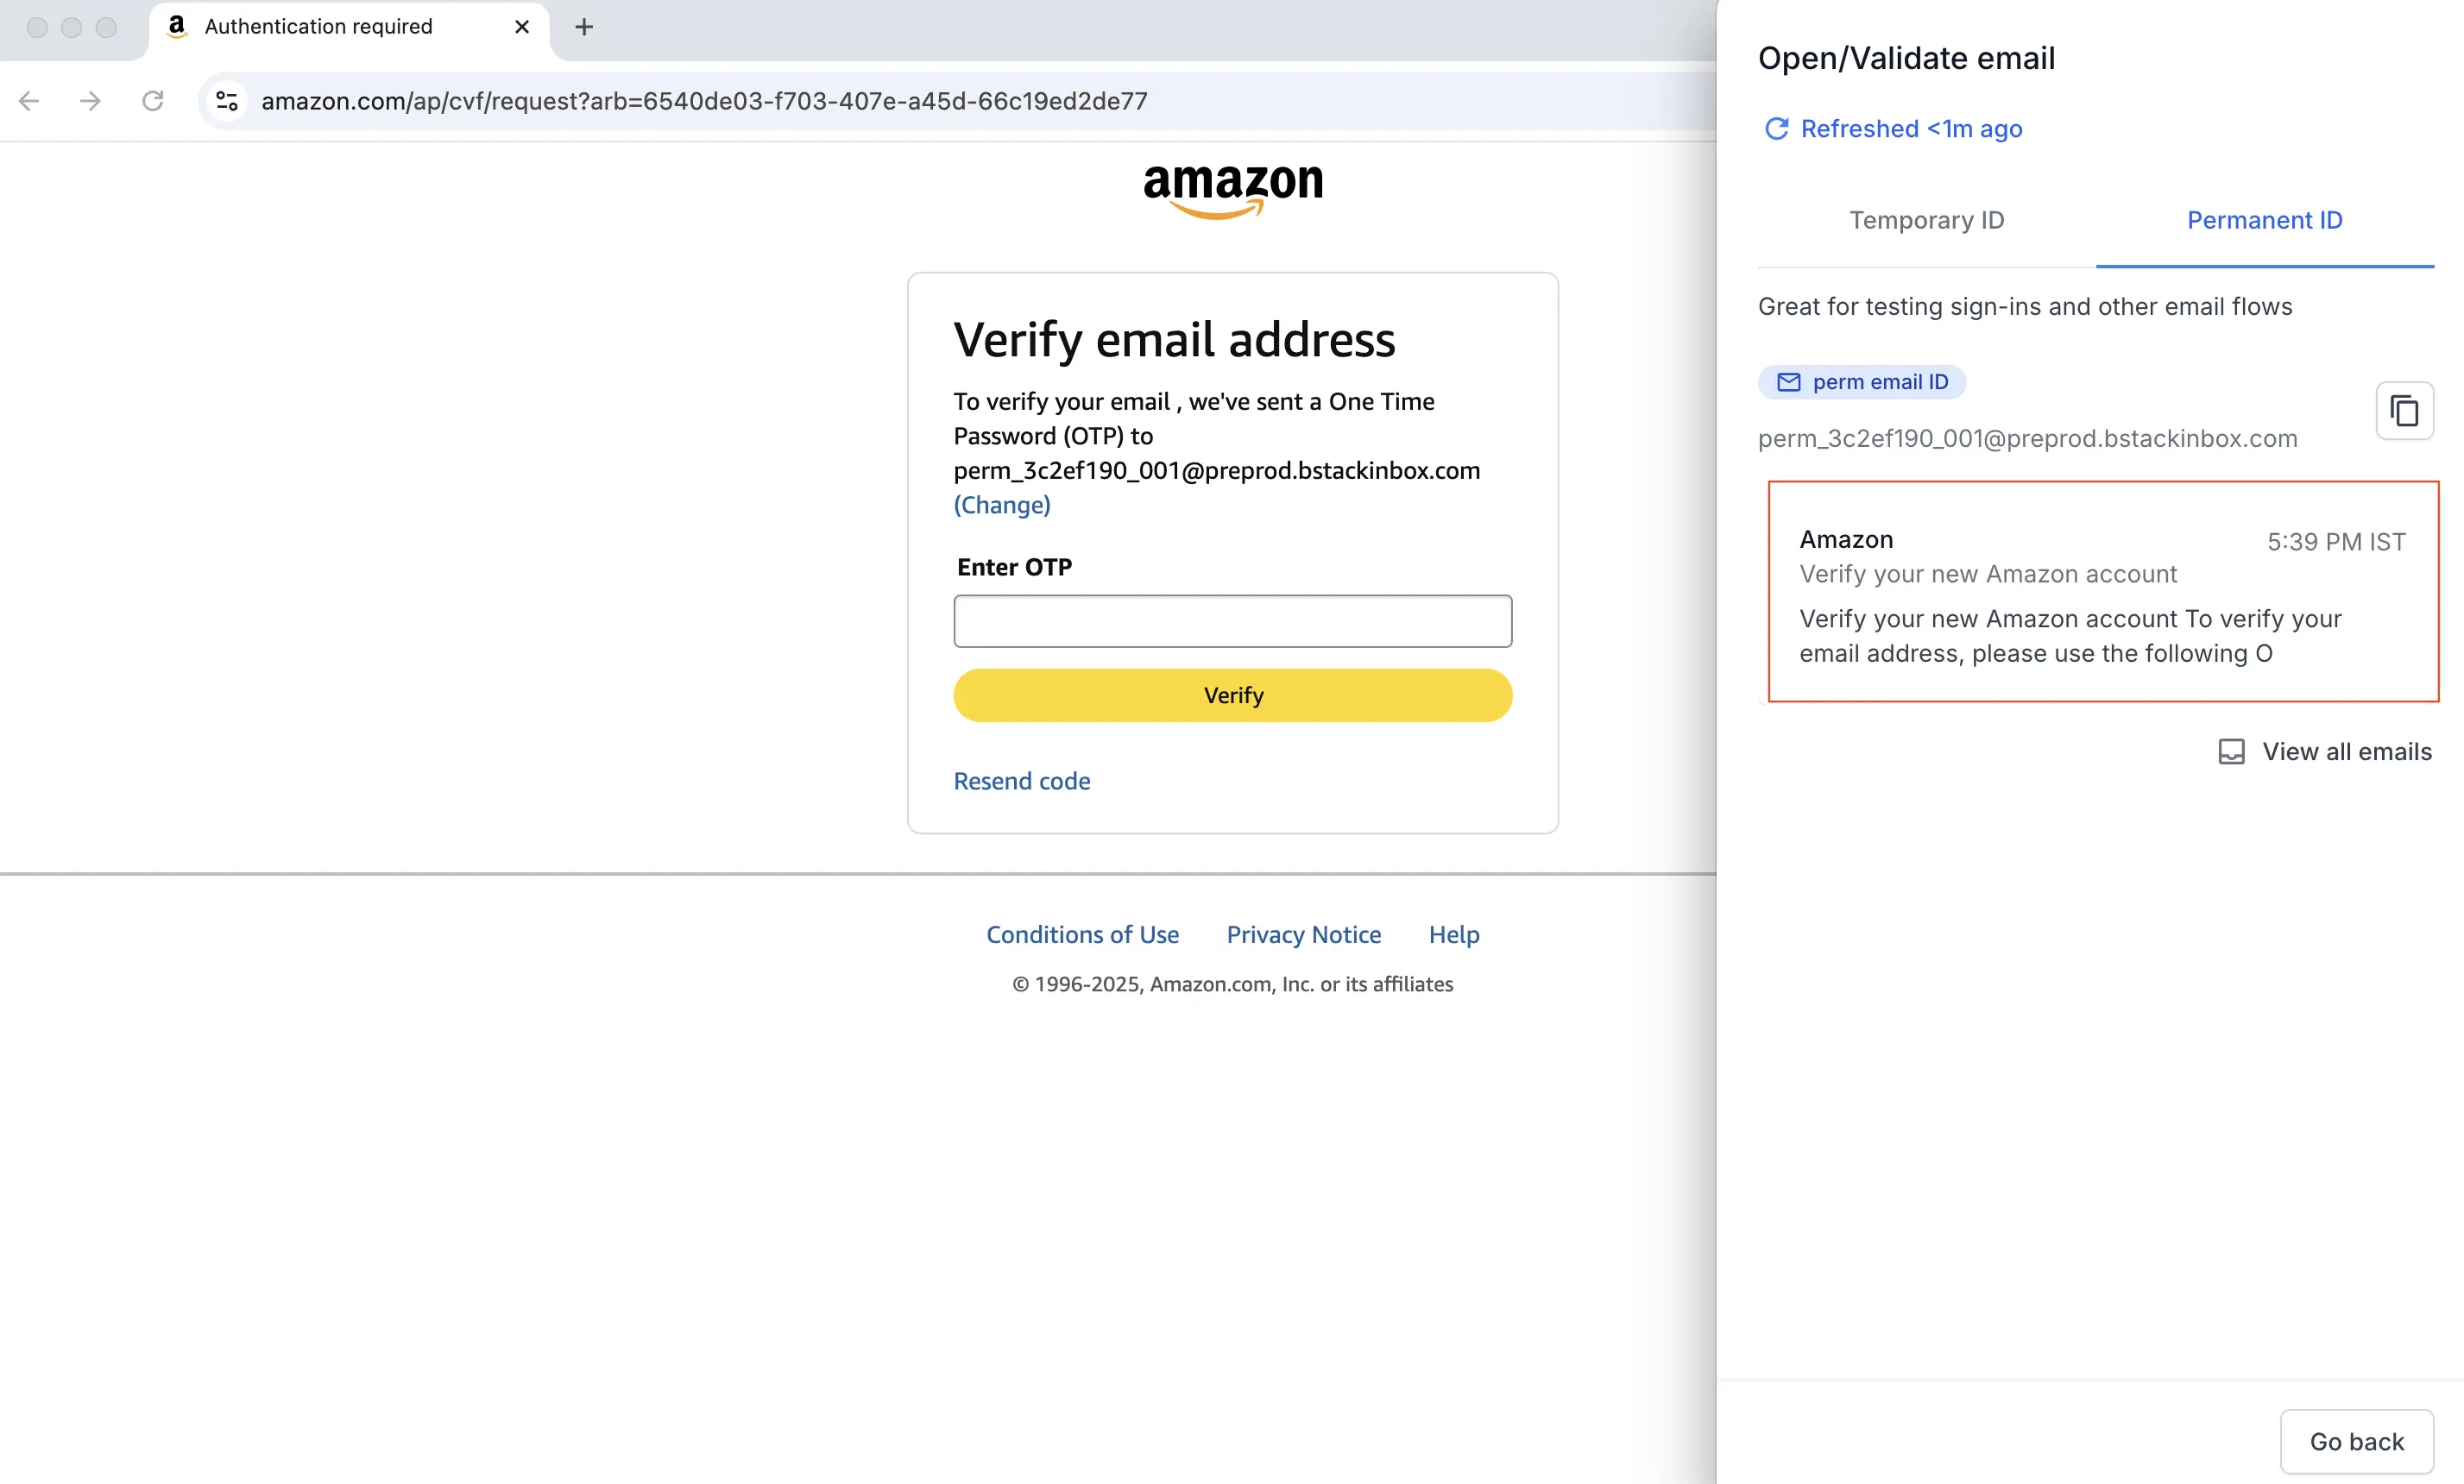Switch to the Temporary ID tab

point(1926,220)
